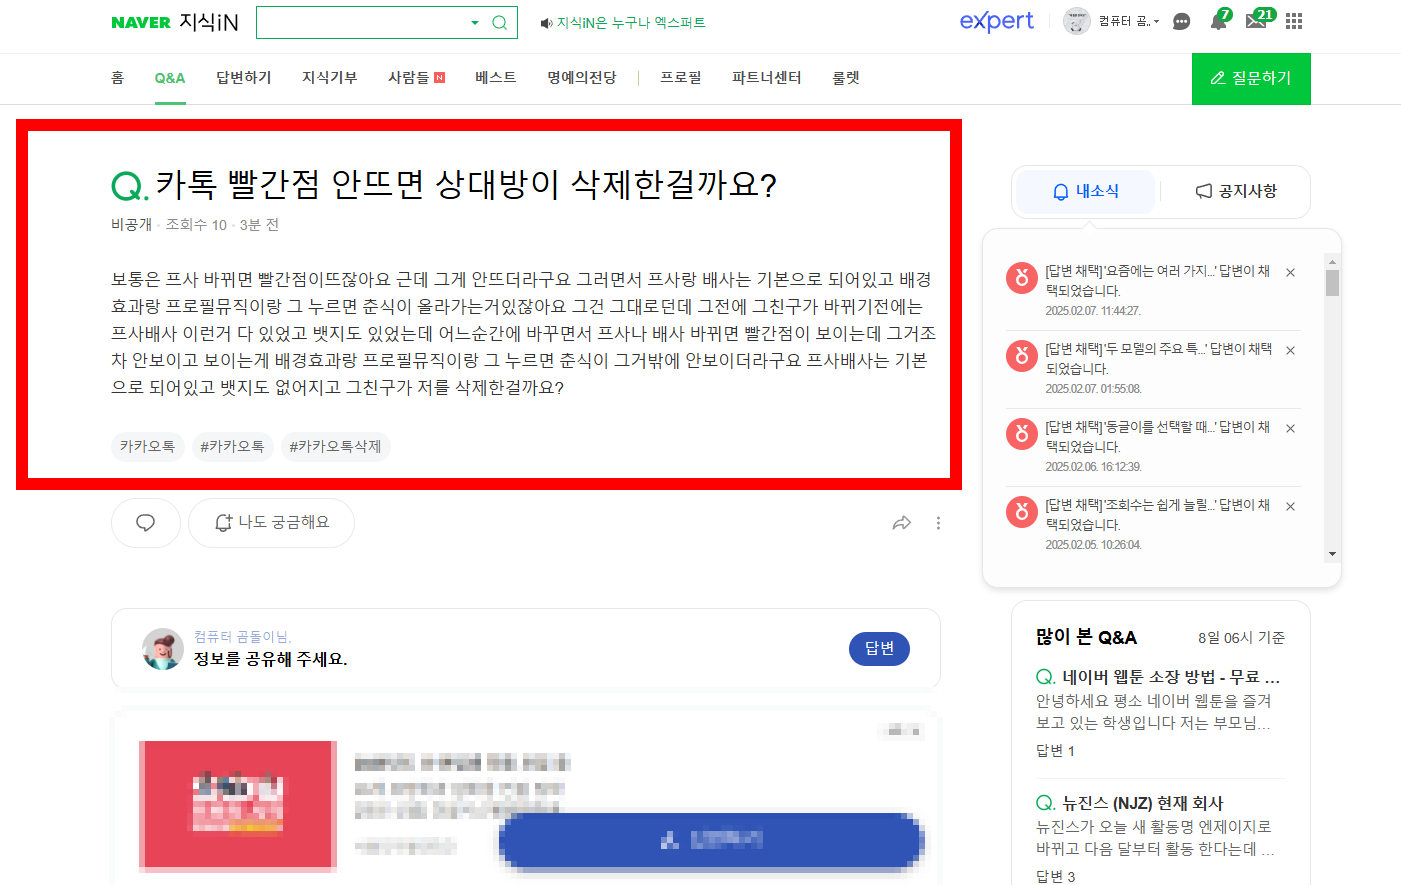Switch to 내소식 tab
The width and height of the screenshot is (1401, 885).
coord(1087,191)
